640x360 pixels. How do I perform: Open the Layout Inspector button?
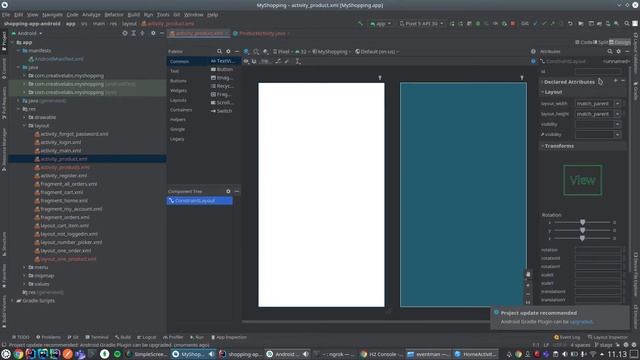click(607, 337)
